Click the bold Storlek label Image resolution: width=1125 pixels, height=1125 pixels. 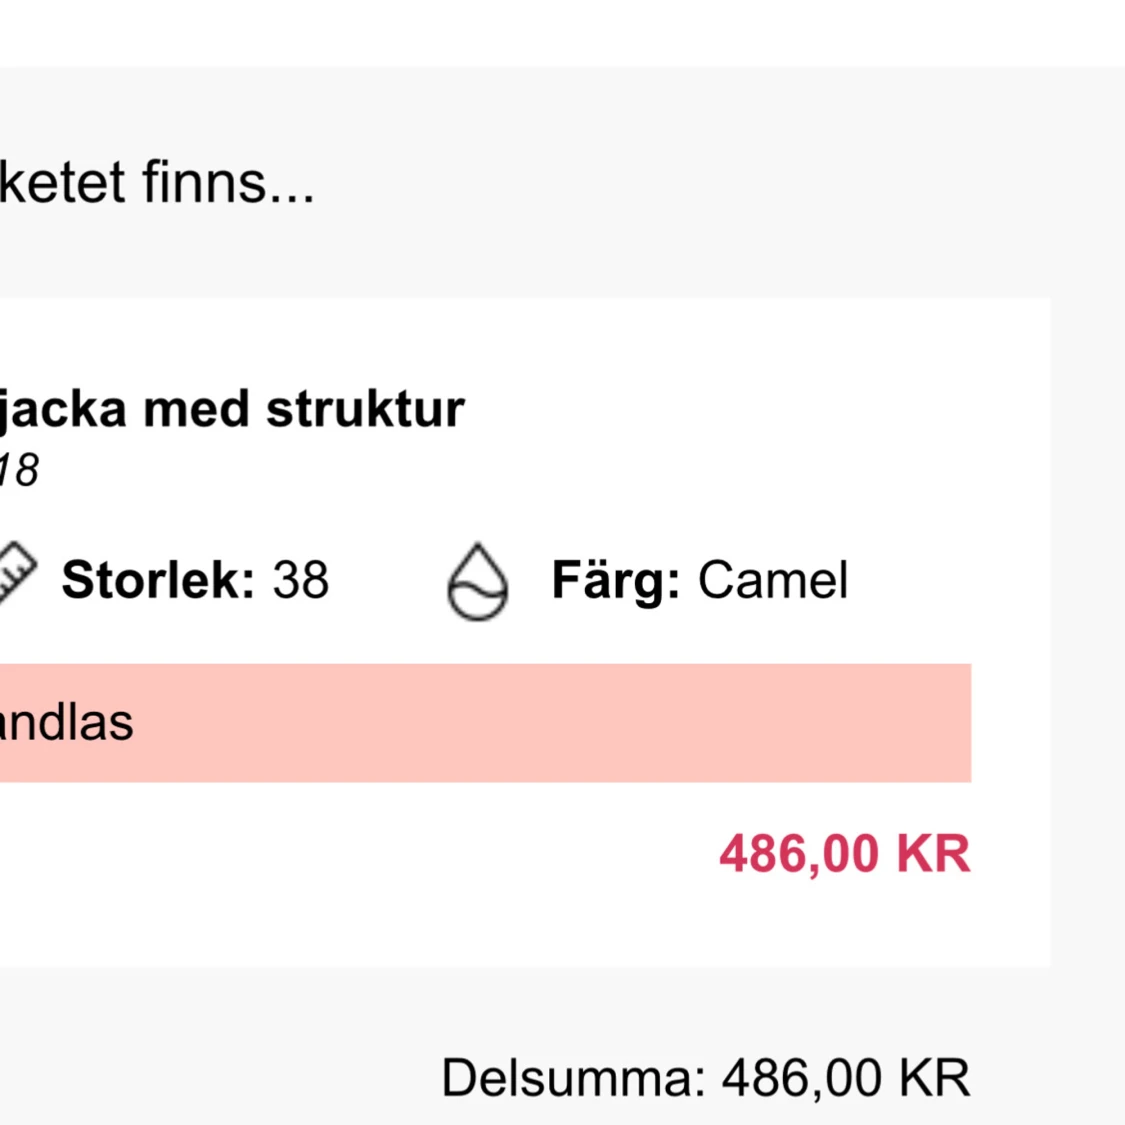[158, 580]
